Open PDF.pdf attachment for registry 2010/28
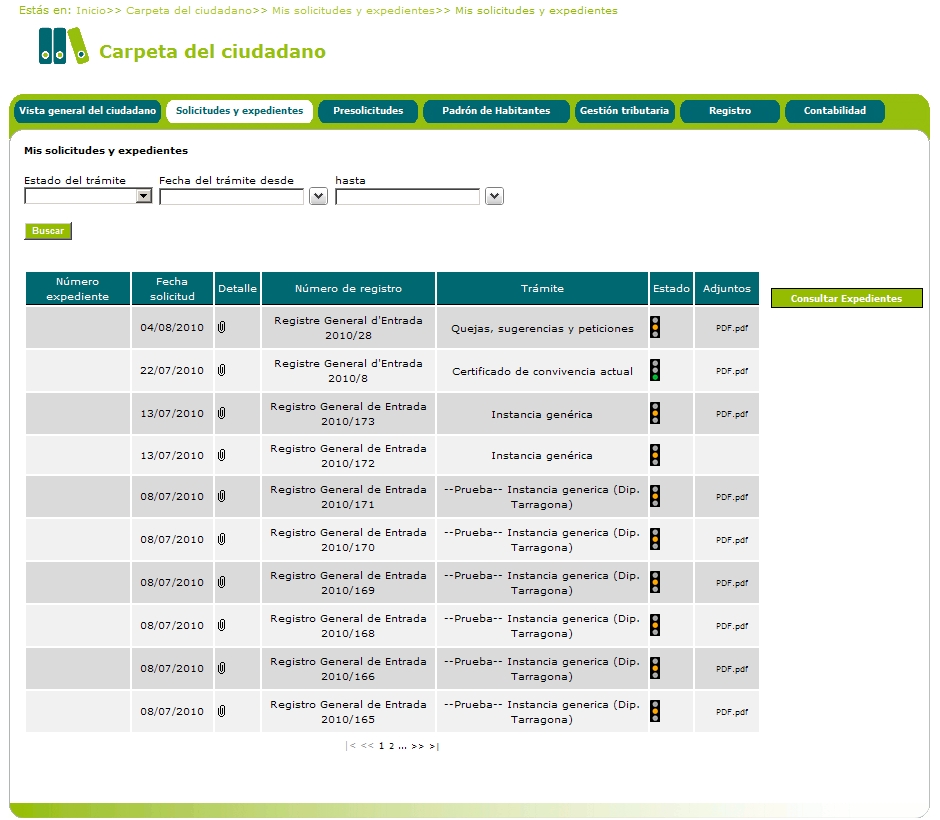The width and height of the screenshot is (940, 820). 731,328
